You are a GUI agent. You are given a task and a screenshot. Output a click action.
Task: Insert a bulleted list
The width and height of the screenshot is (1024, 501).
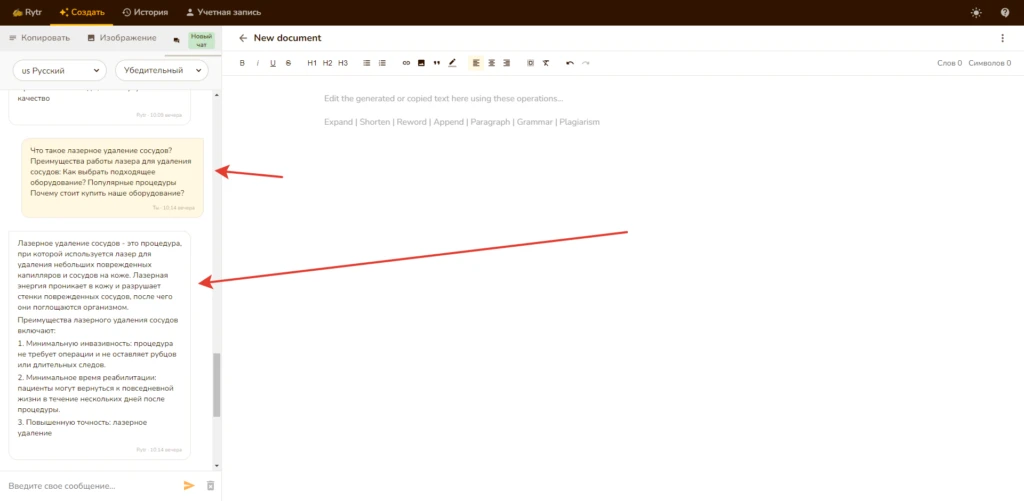click(x=366, y=63)
